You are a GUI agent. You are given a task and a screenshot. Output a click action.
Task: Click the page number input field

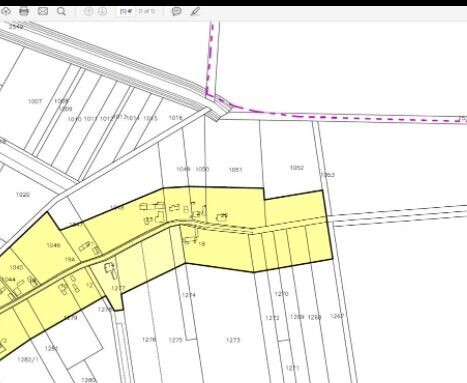tap(126, 12)
